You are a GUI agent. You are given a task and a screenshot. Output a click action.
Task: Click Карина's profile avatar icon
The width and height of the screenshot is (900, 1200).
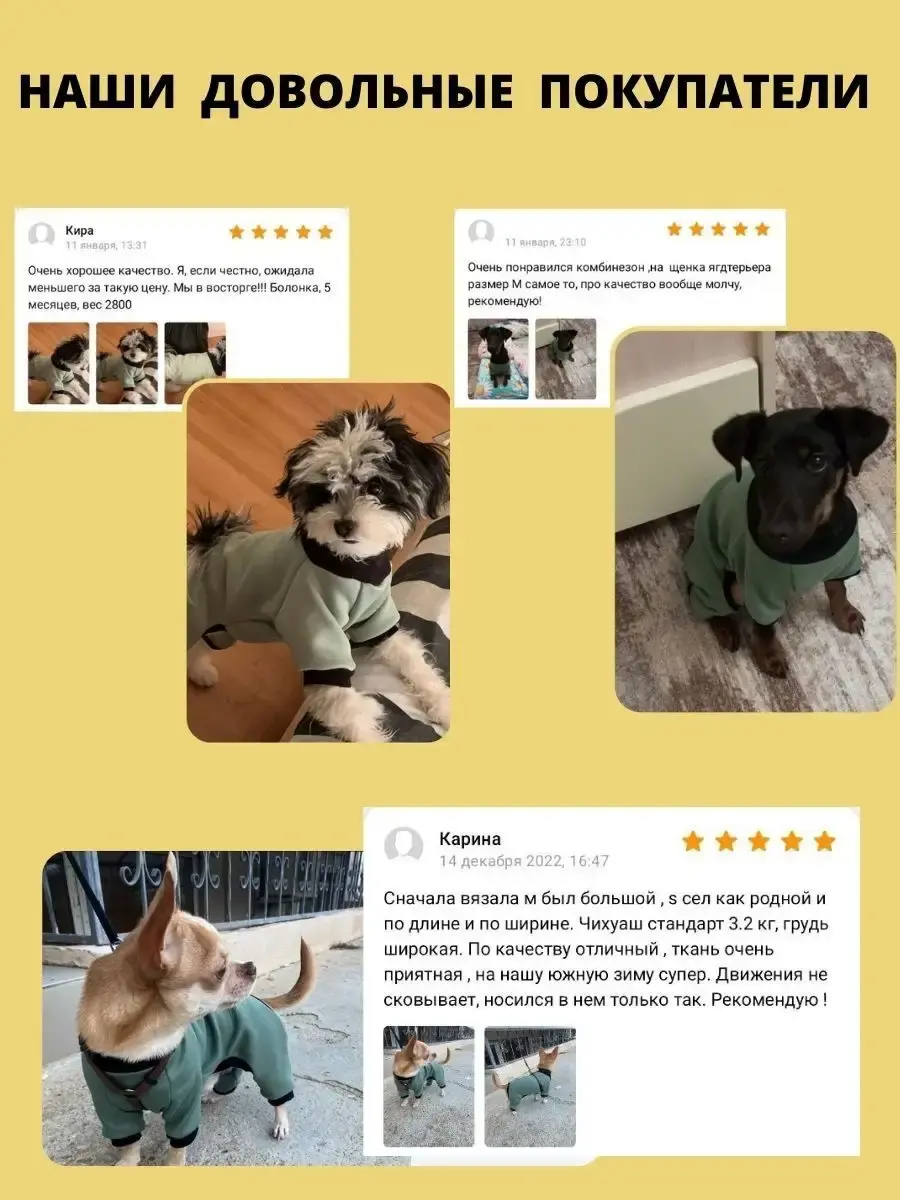pyautogui.click(x=404, y=845)
